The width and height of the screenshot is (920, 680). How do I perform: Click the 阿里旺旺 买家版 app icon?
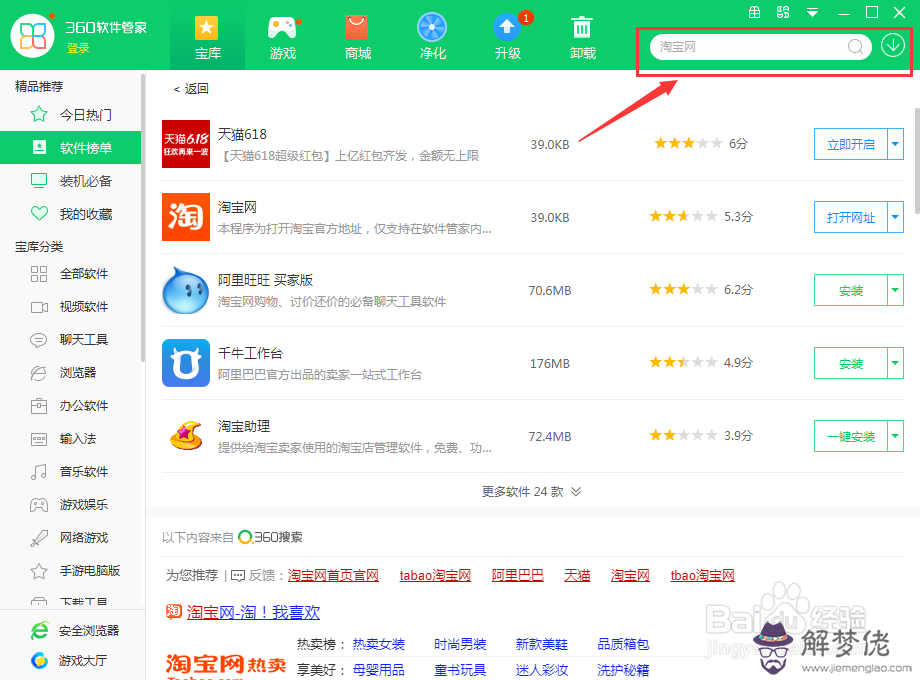tap(186, 290)
